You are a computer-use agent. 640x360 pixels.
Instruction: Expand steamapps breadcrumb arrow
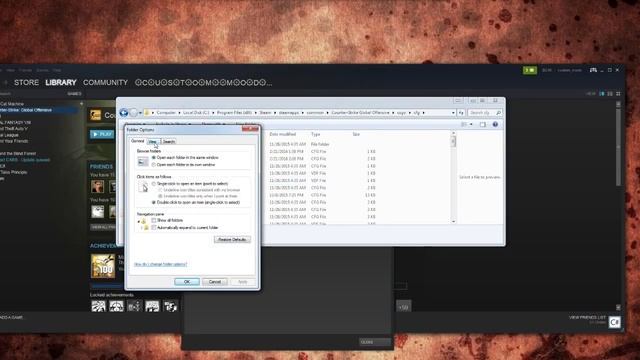pyautogui.click(x=303, y=113)
